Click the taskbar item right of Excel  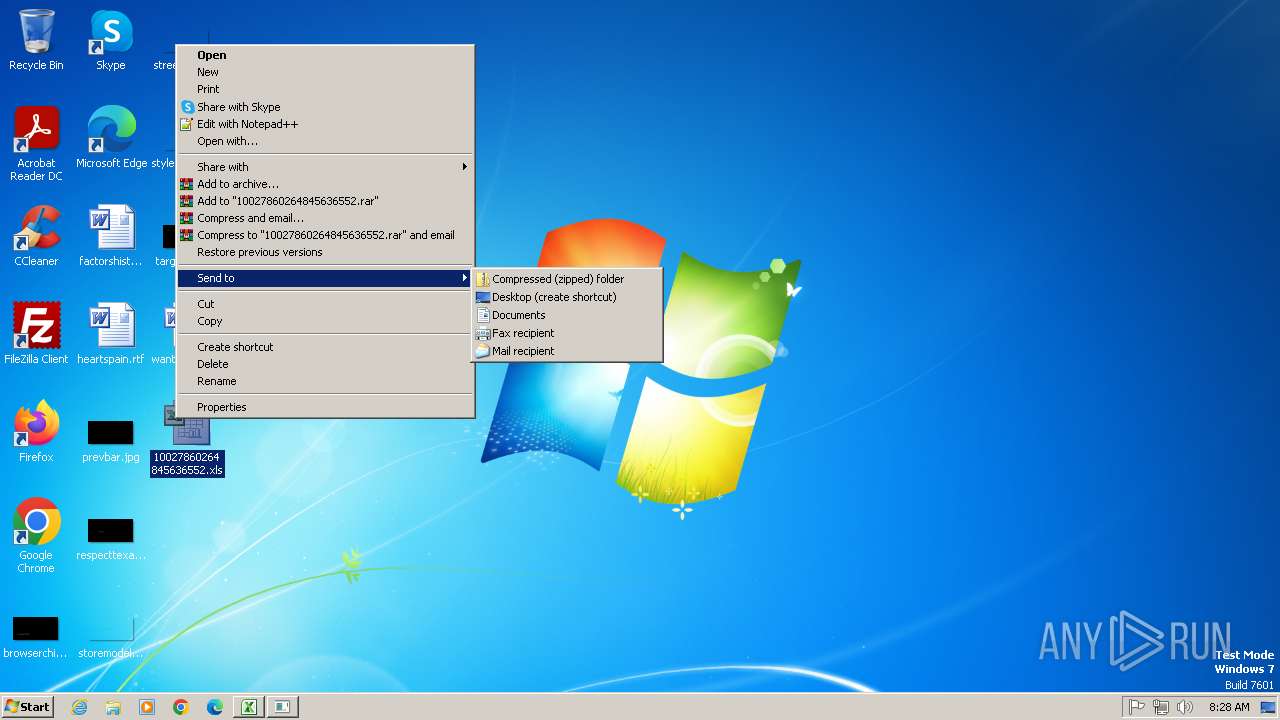[282, 707]
